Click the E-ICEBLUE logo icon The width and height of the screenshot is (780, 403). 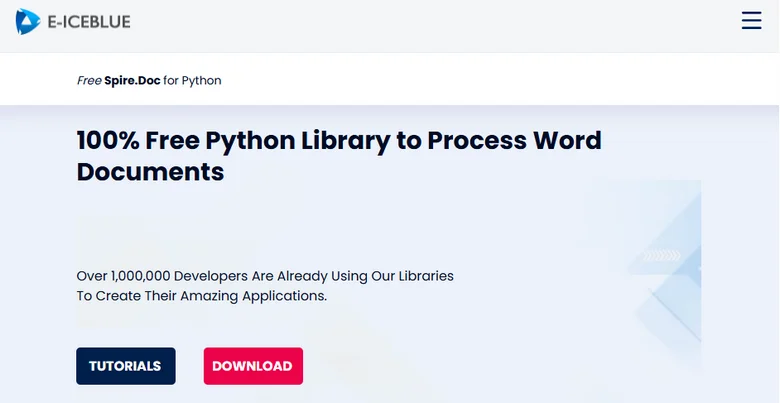coord(27,21)
